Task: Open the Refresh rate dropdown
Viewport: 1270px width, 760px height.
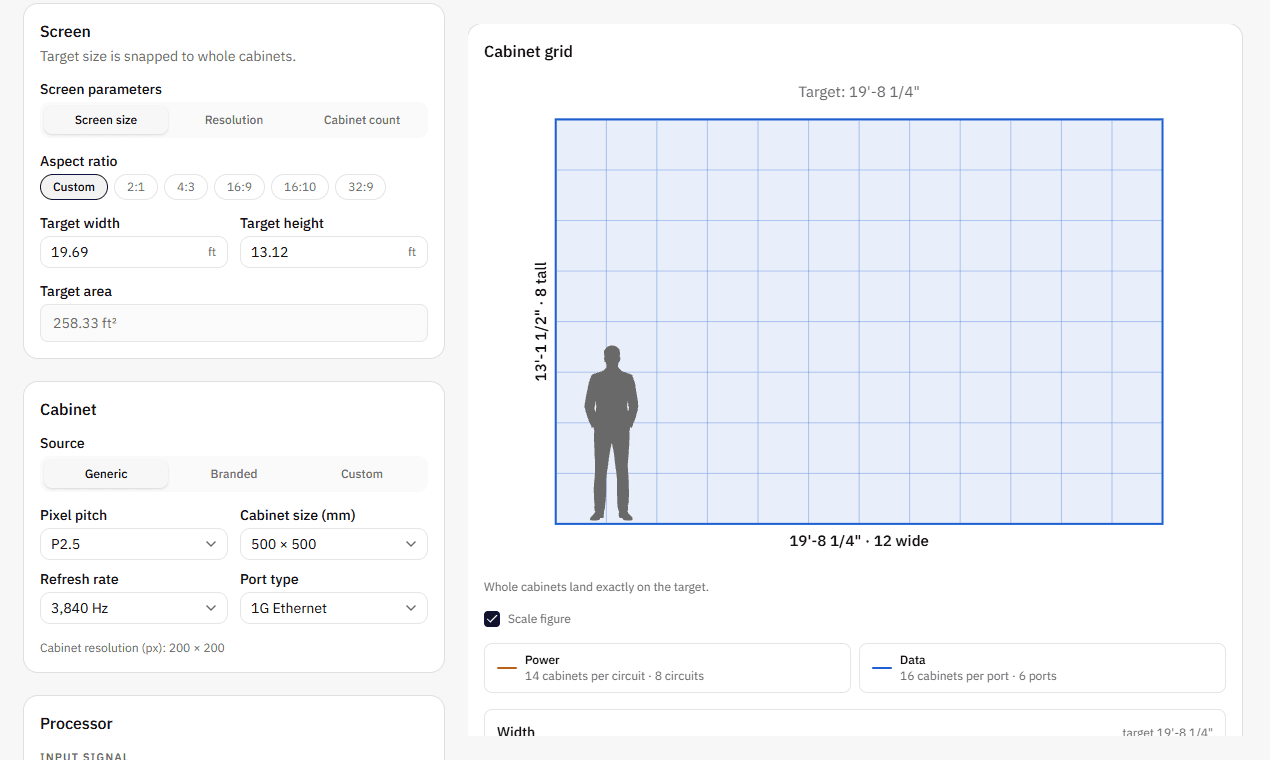Action: click(134, 608)
